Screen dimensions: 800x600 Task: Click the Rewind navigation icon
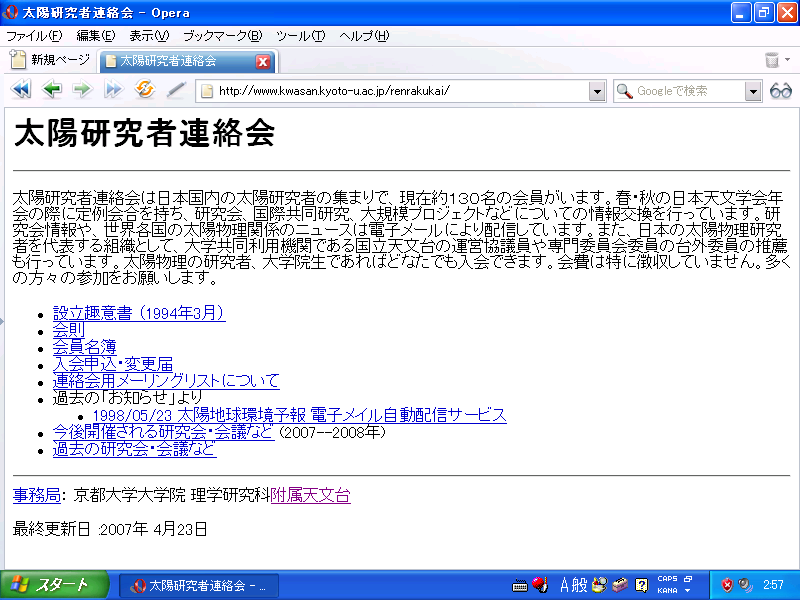coord(21,90)
